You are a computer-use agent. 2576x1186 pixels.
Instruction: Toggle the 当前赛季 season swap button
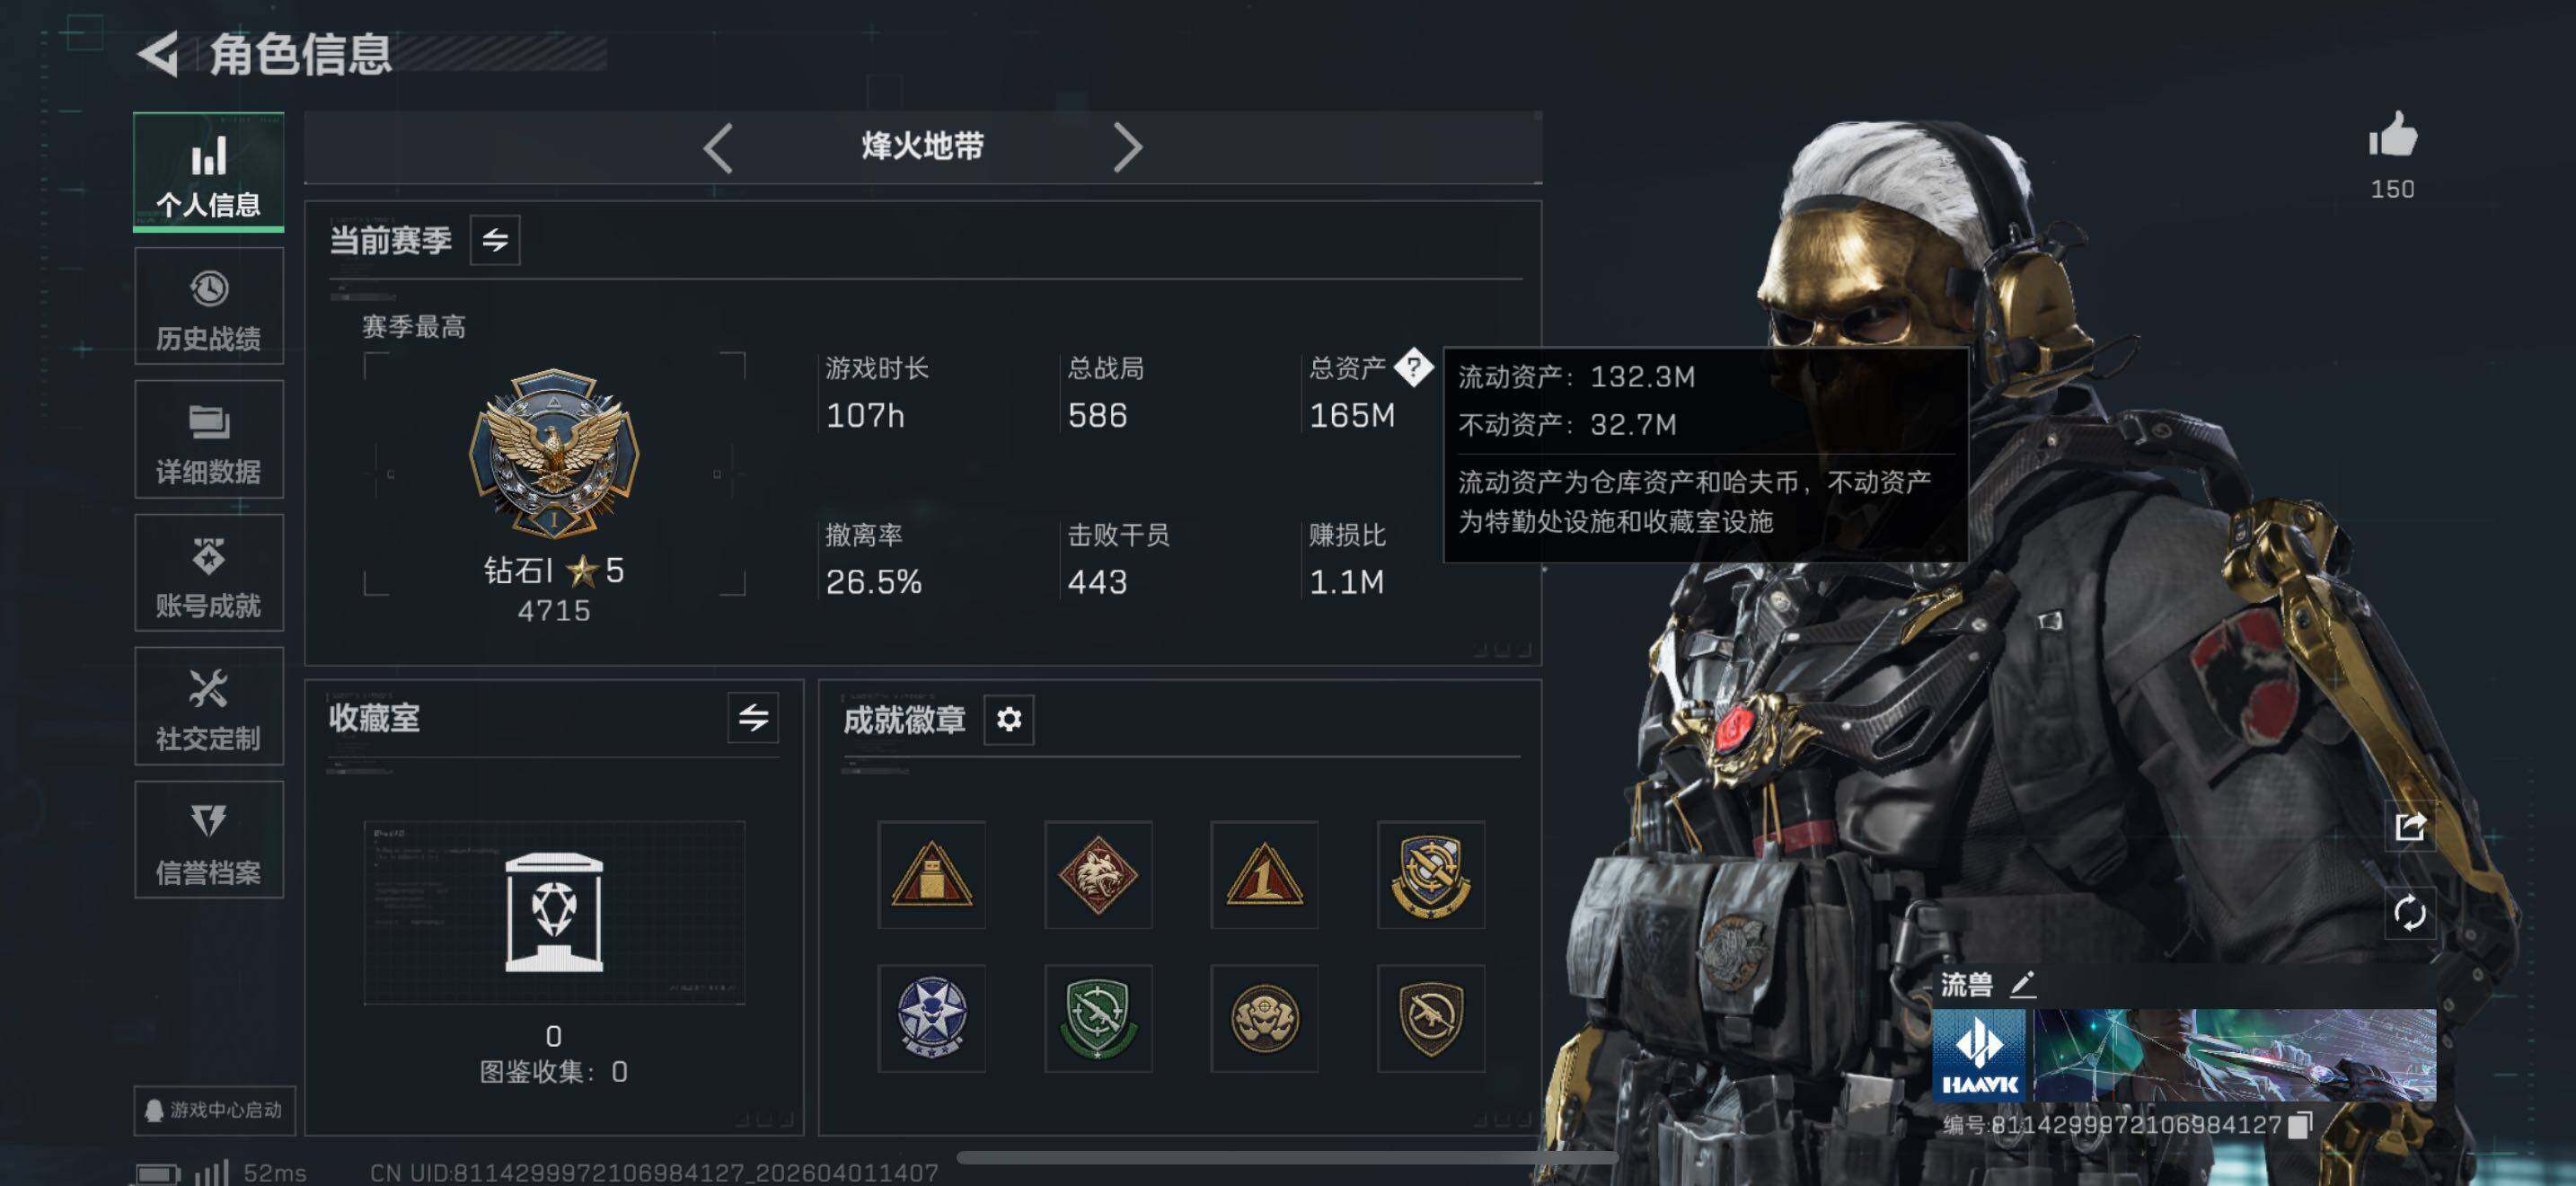[495, 240]
